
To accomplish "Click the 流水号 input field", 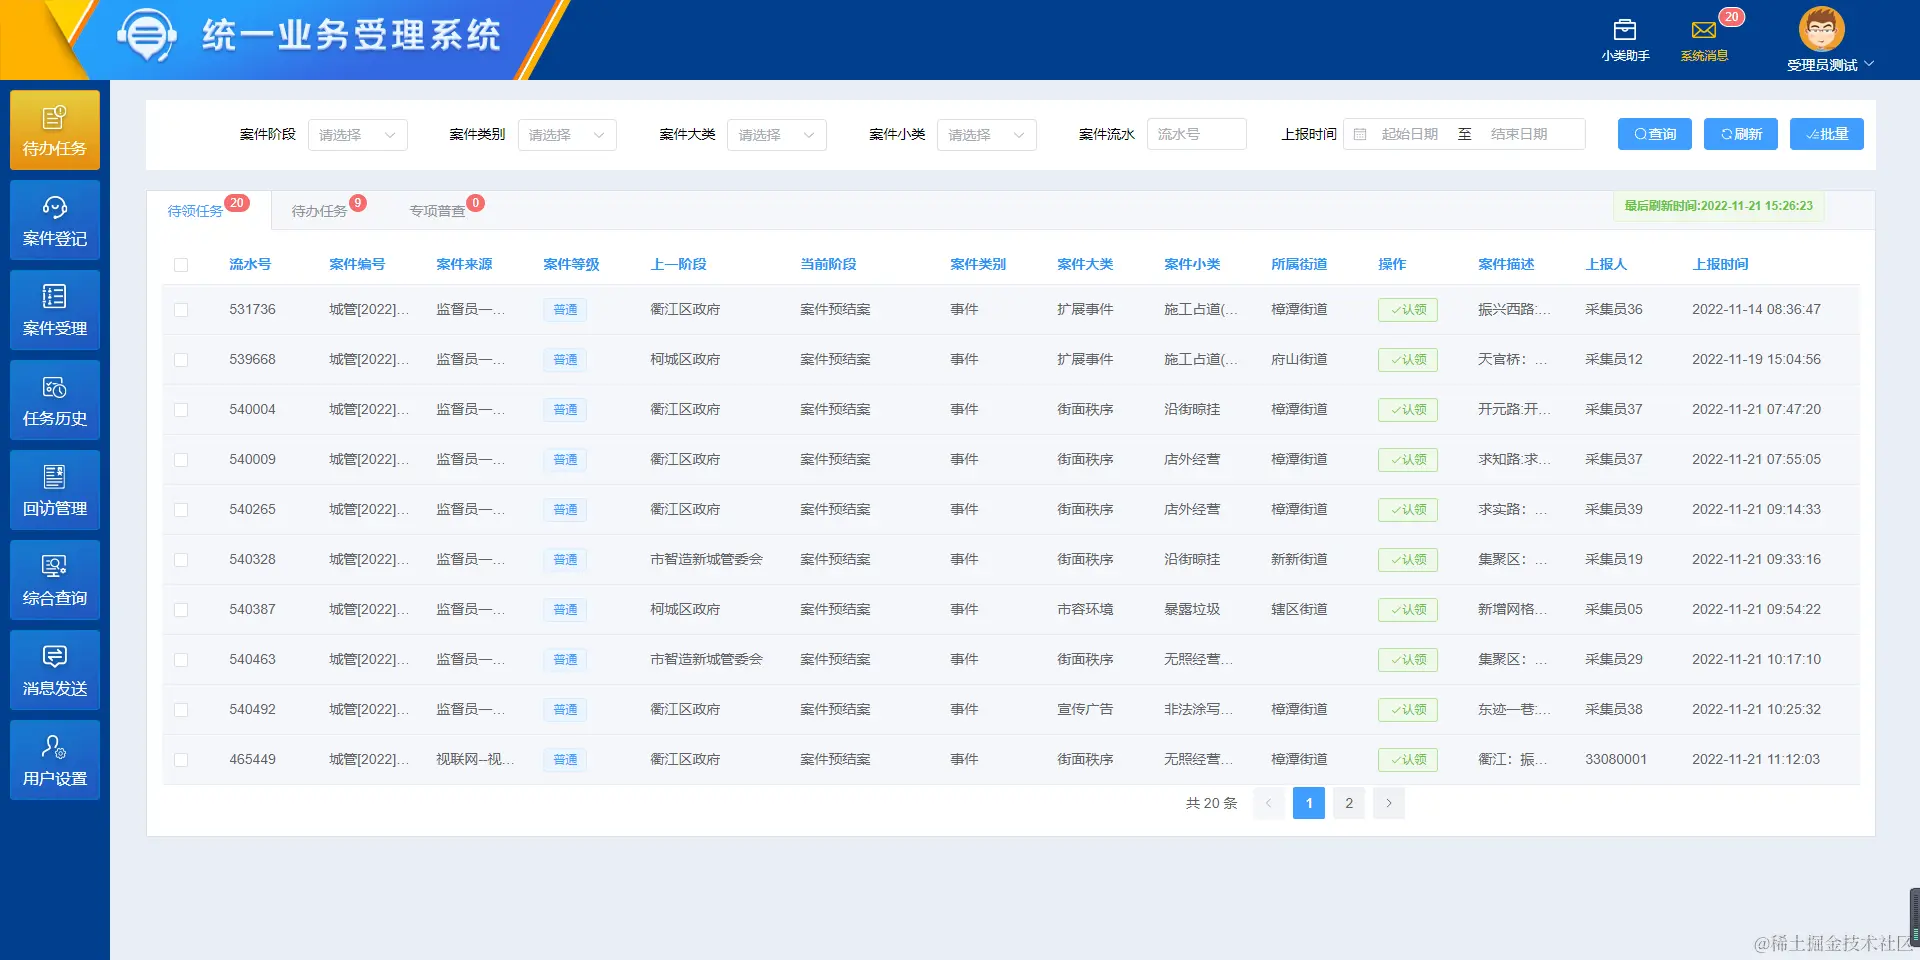I will [1197, 134].
